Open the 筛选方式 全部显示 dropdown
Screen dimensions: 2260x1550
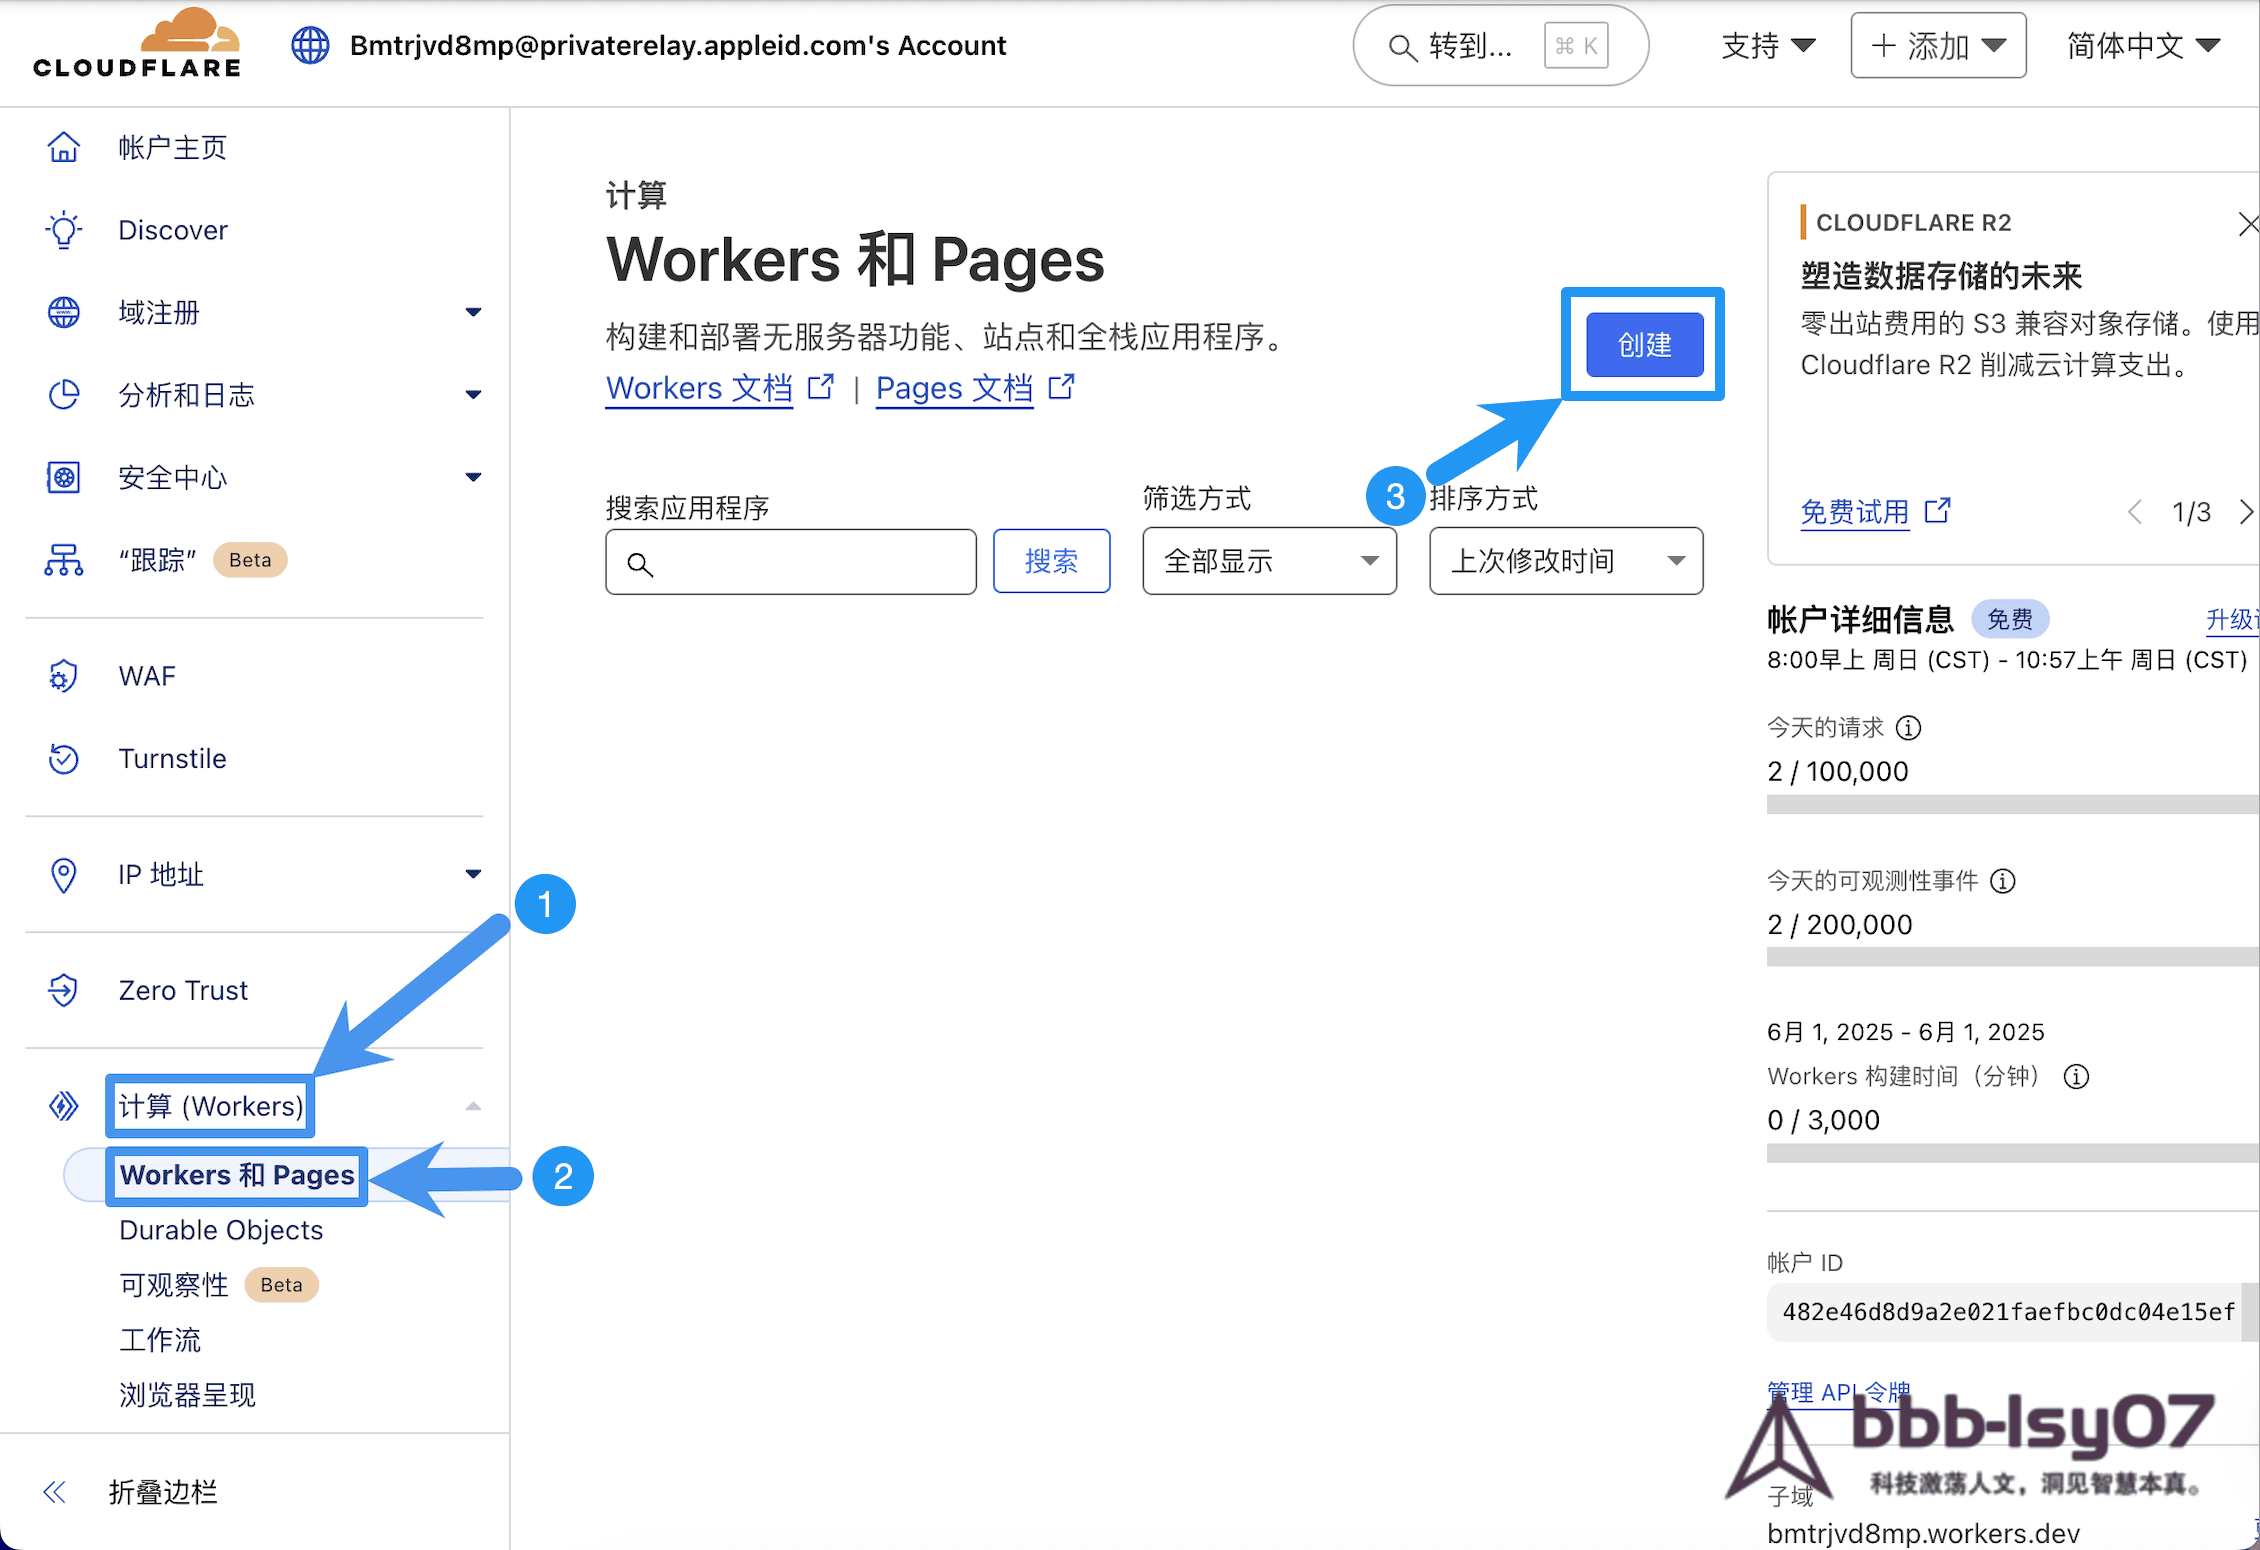click(x=1269, y=561)
